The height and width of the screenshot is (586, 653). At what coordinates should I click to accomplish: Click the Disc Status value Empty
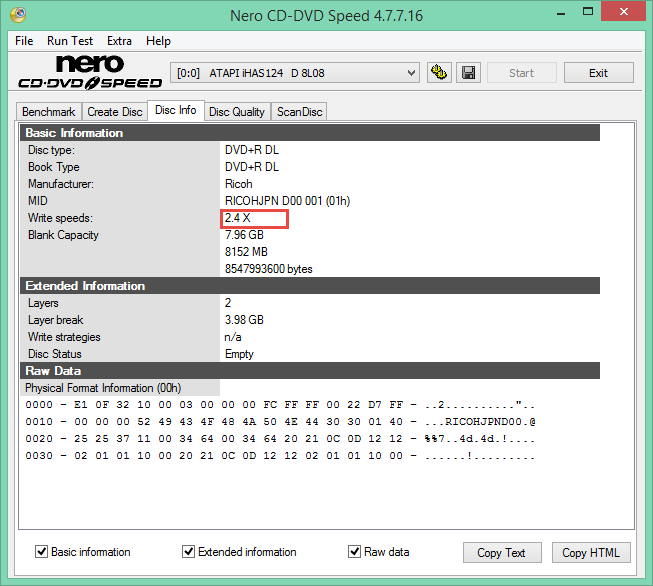(239, 354)
